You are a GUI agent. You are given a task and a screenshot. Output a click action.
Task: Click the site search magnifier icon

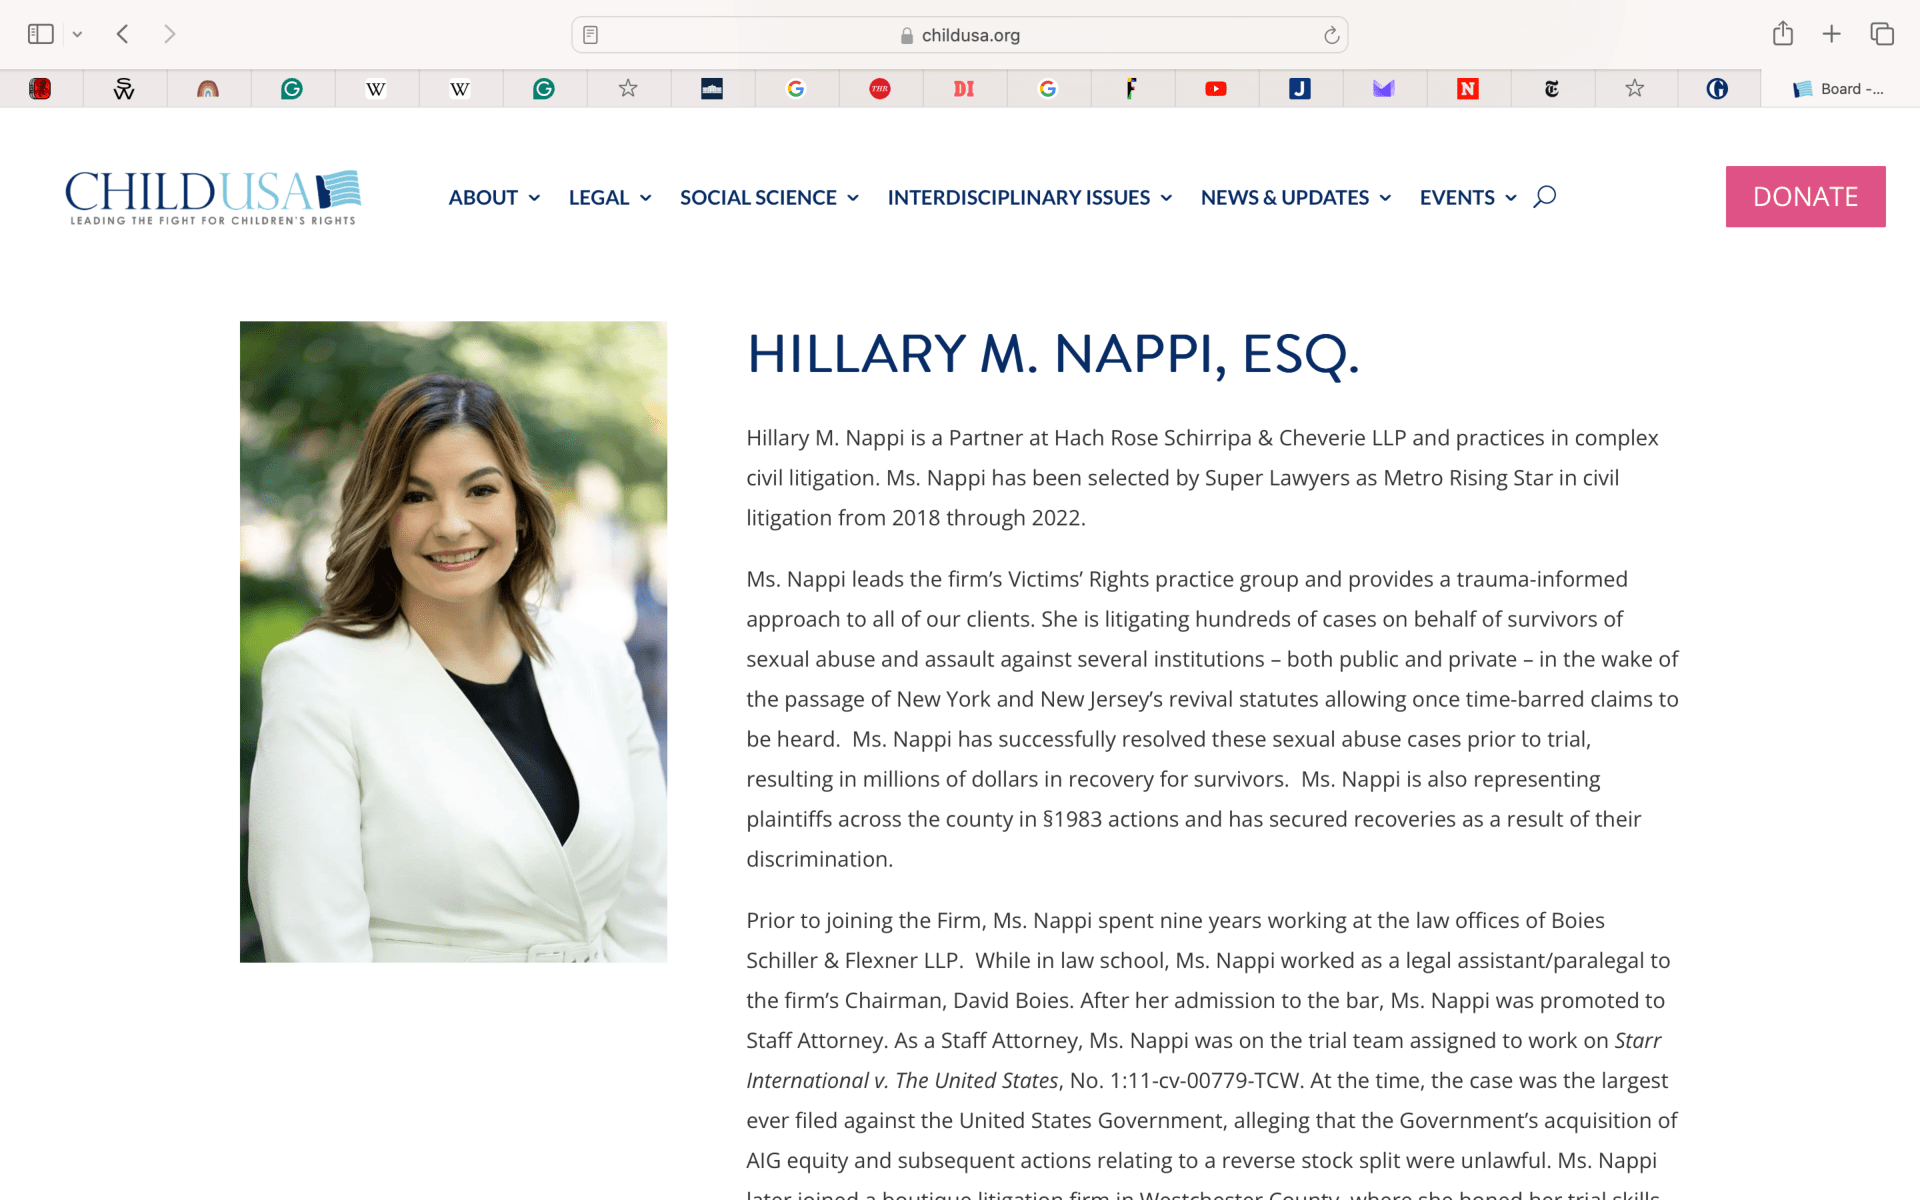pos(1544,196)
